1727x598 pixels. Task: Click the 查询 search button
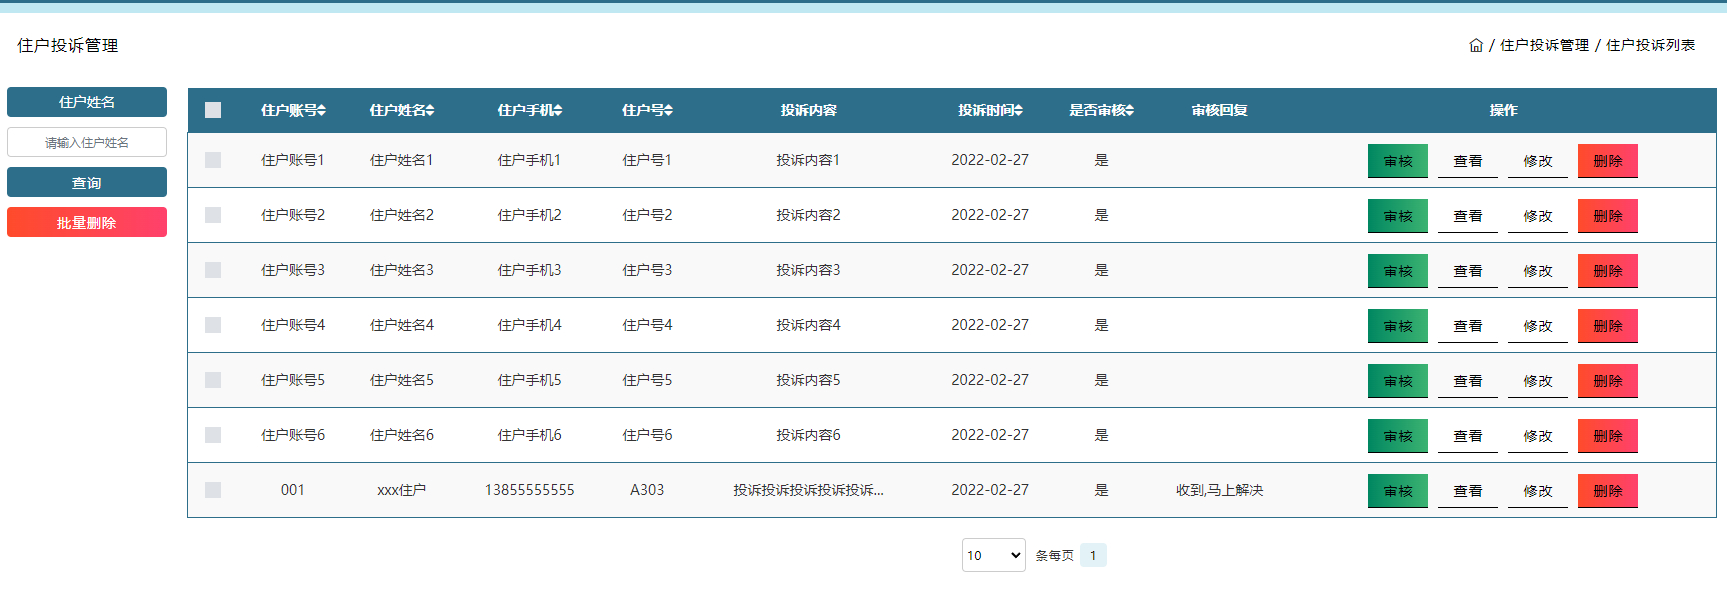click(87, 182)
